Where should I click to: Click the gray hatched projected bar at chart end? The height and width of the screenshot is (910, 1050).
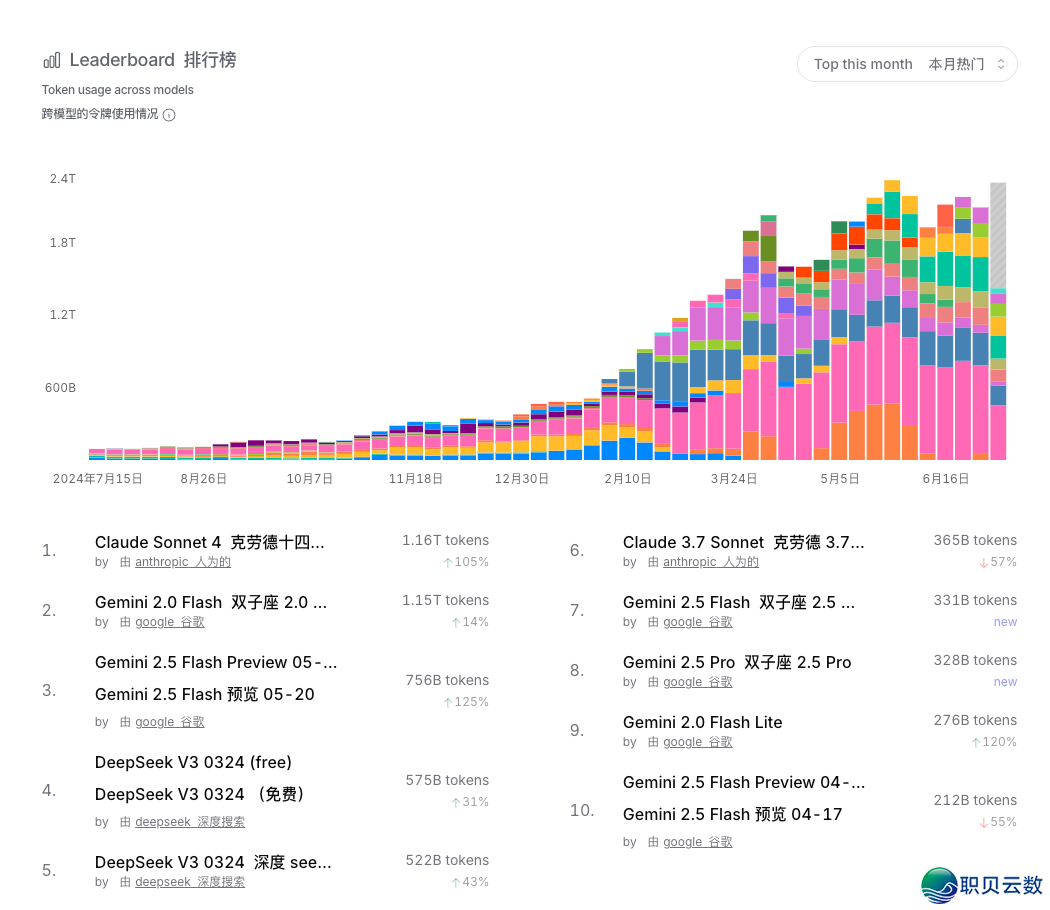998,235
